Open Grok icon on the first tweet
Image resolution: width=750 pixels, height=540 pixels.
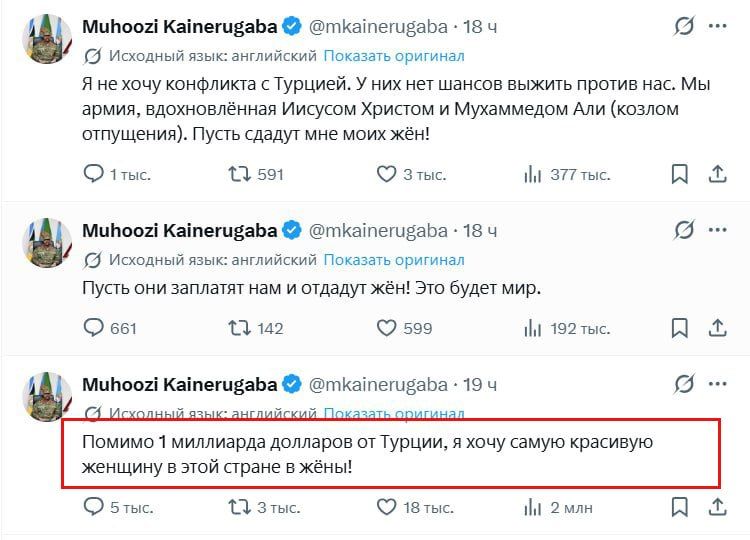pyautogui.click(x=684, y=26)
